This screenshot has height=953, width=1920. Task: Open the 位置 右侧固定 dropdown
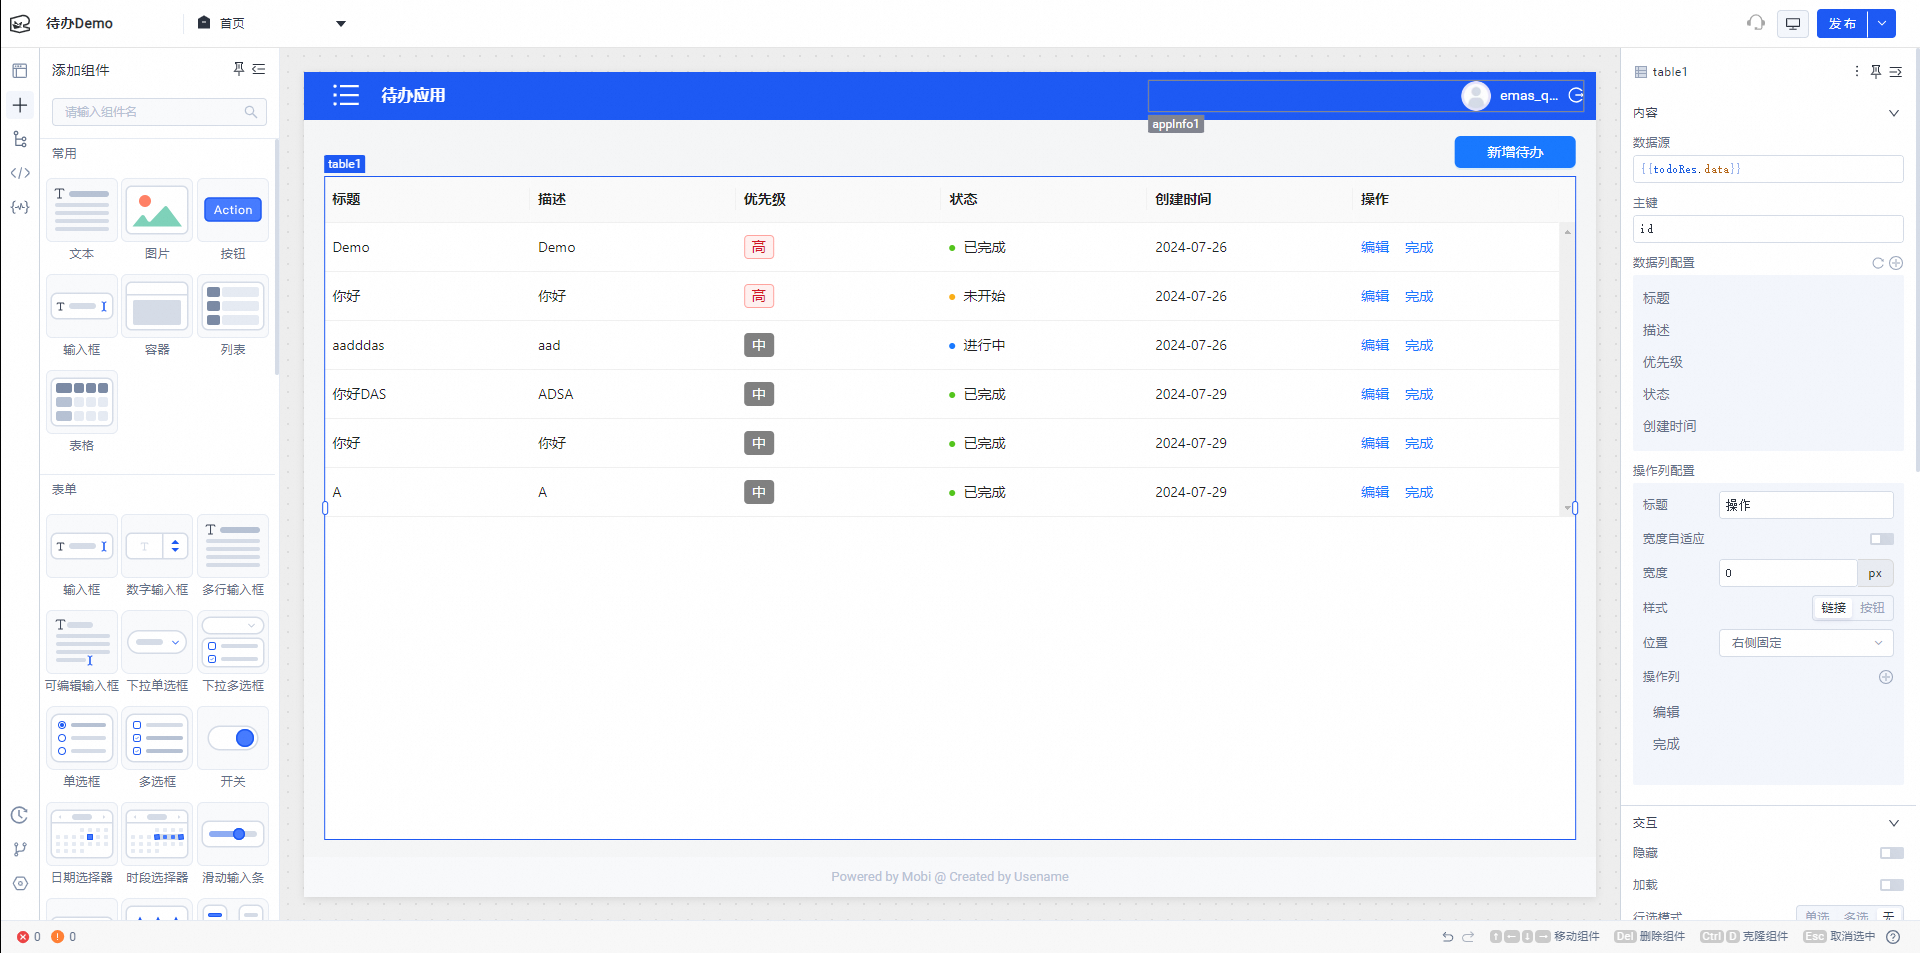coord(1806,643)
